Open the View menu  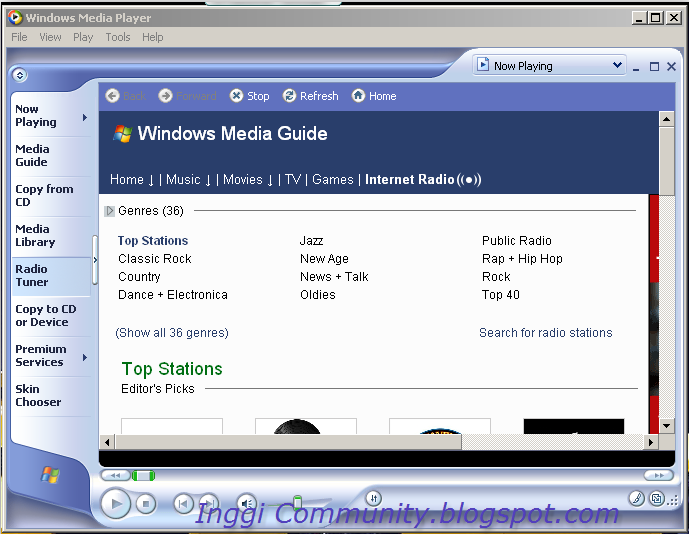coord(50,37)
